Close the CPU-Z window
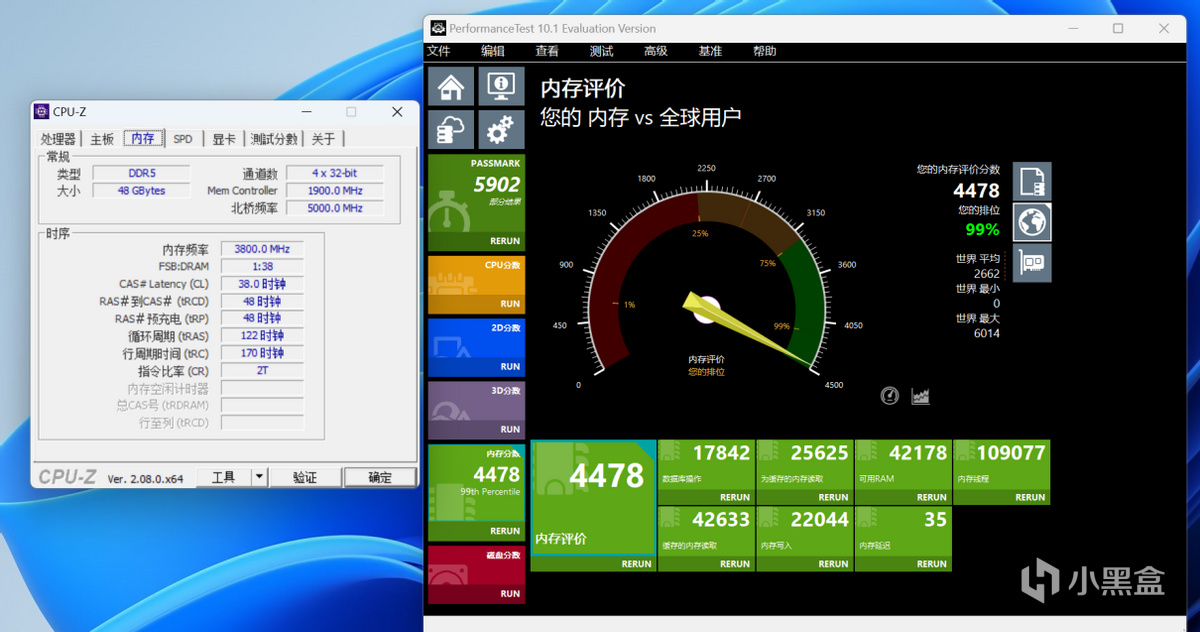Viewport: 1200px width, 632px height. click(x=397, y=112)
